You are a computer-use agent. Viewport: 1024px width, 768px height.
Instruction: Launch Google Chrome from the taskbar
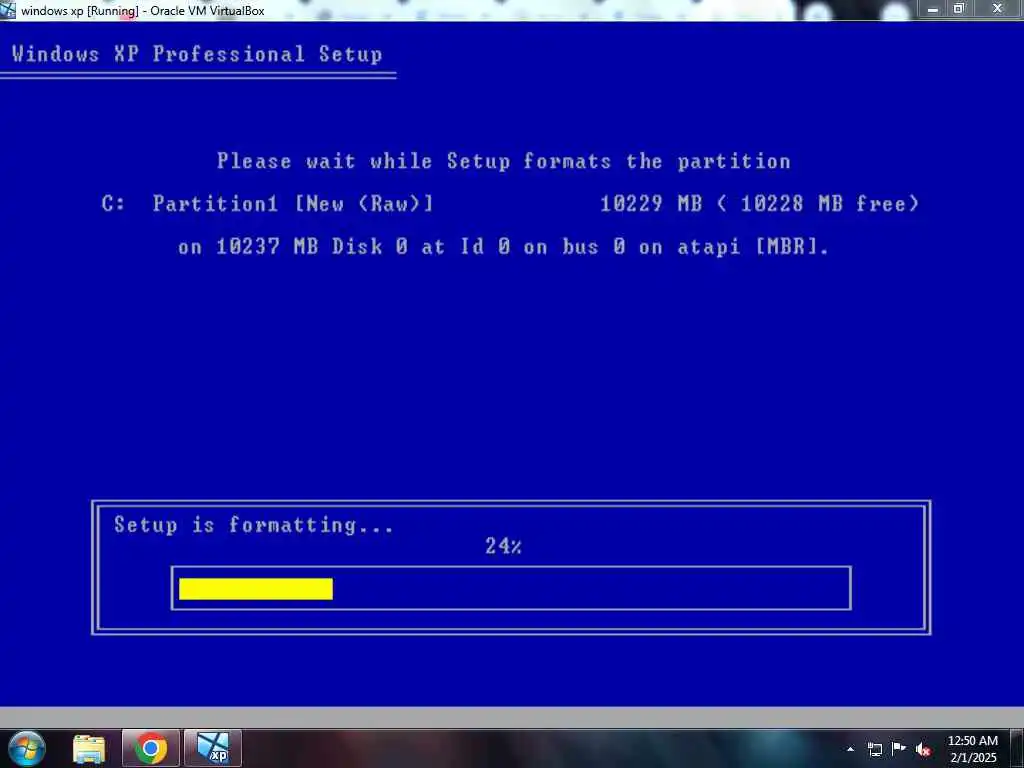click(150, 749)
